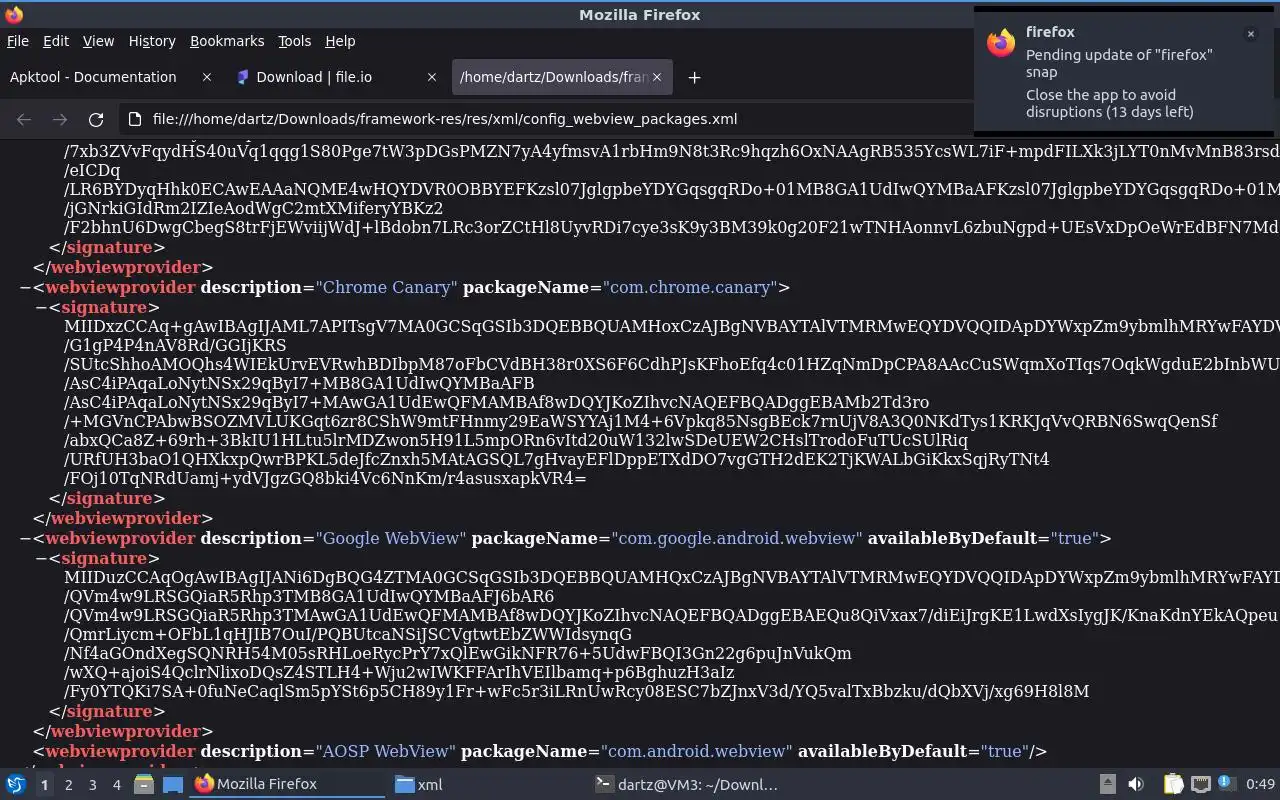Open the file manager icon in the taskbar
The width and height of the screenshot is (1280, 800).
(144, 784)
